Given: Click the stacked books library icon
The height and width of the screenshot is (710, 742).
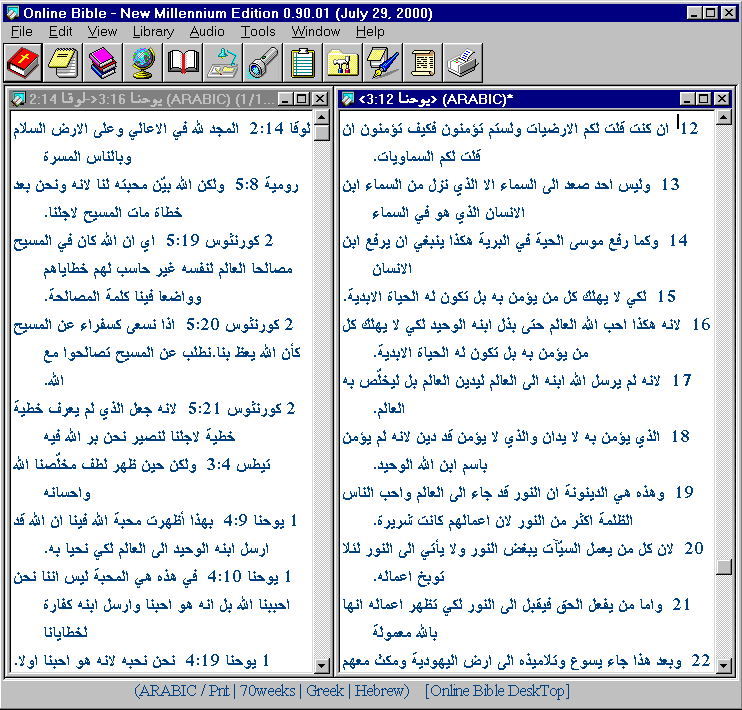Looking at the screenshot, I should coord(102,63).
